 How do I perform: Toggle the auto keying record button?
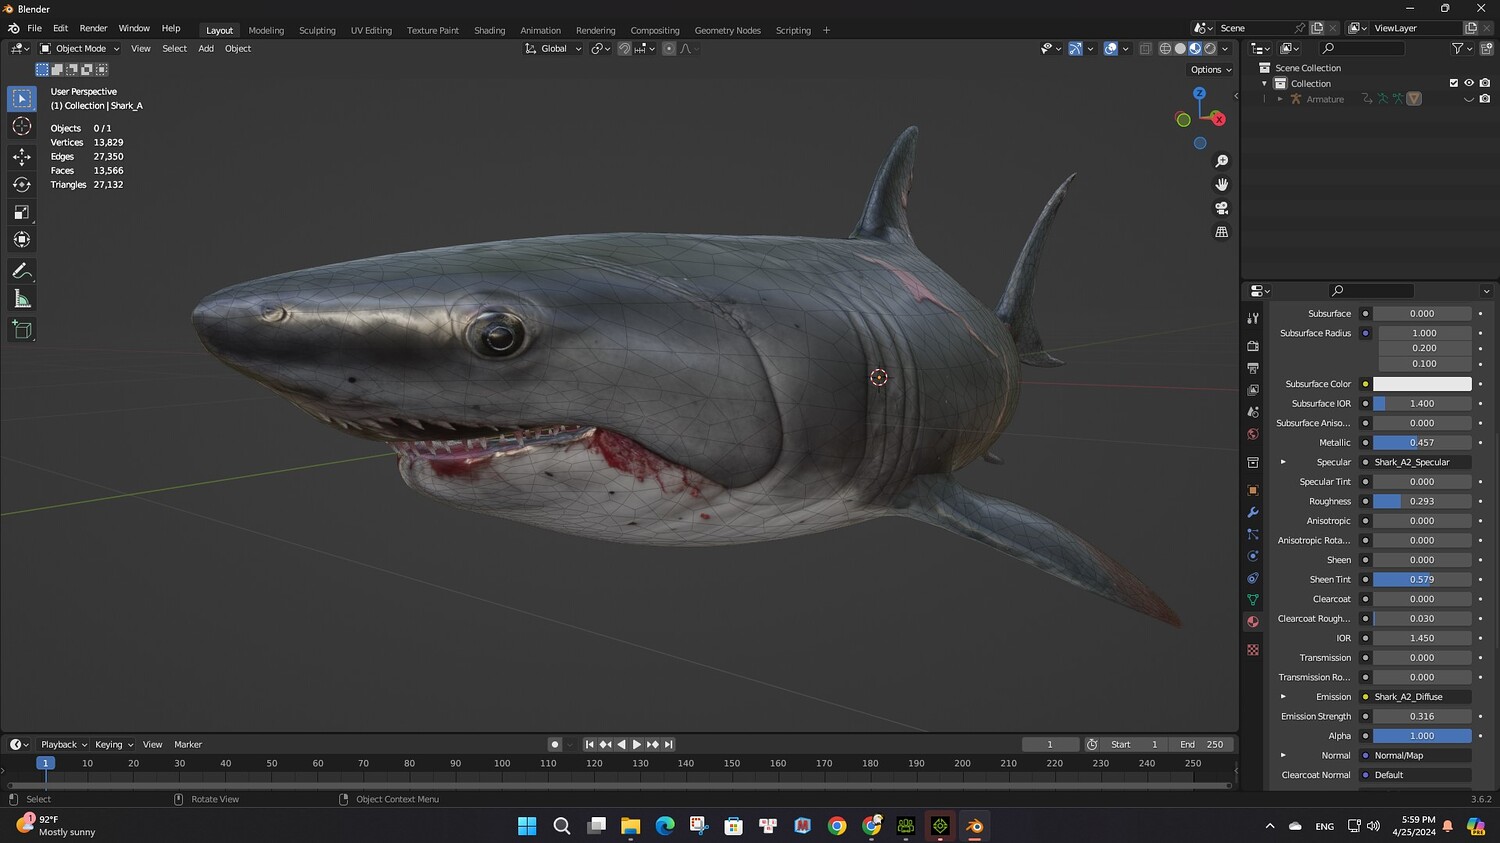(554, 744)
